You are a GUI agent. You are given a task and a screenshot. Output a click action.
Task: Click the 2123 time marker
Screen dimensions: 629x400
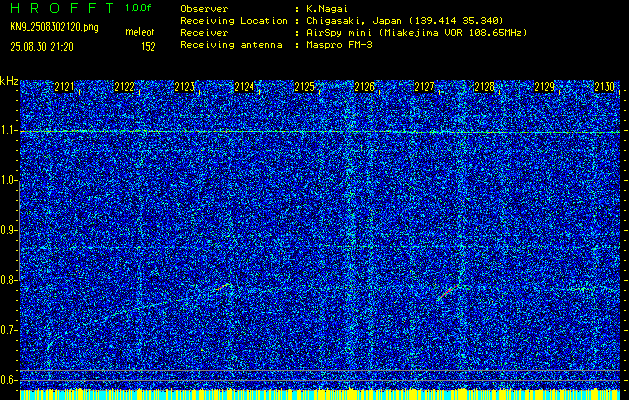point(184,87)
